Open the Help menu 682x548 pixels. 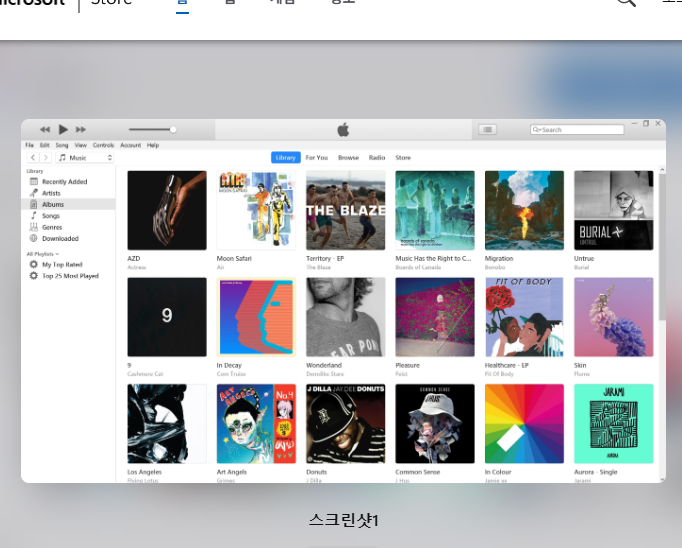point(153,145)
